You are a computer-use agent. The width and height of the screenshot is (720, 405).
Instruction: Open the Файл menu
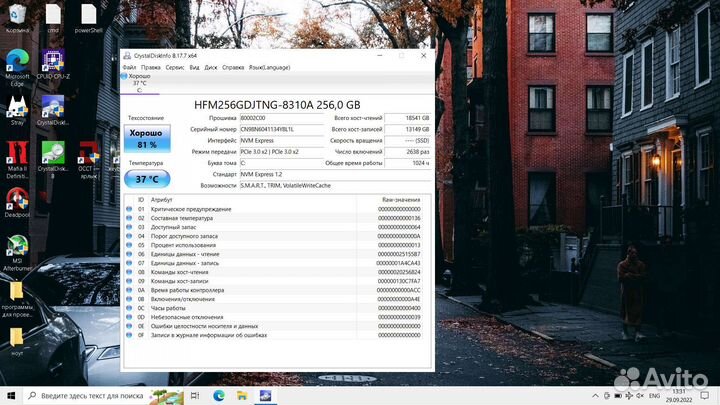(x=129, y=68)
